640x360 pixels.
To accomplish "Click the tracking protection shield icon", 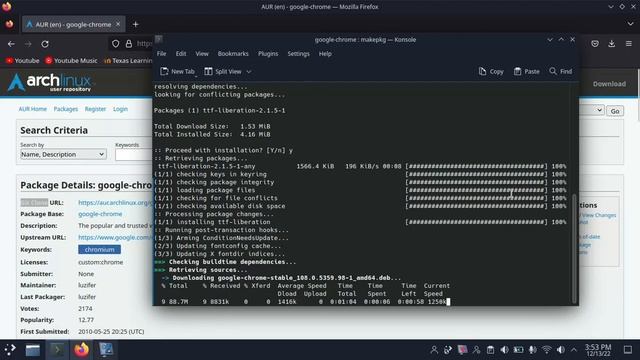I will point(116,44).
